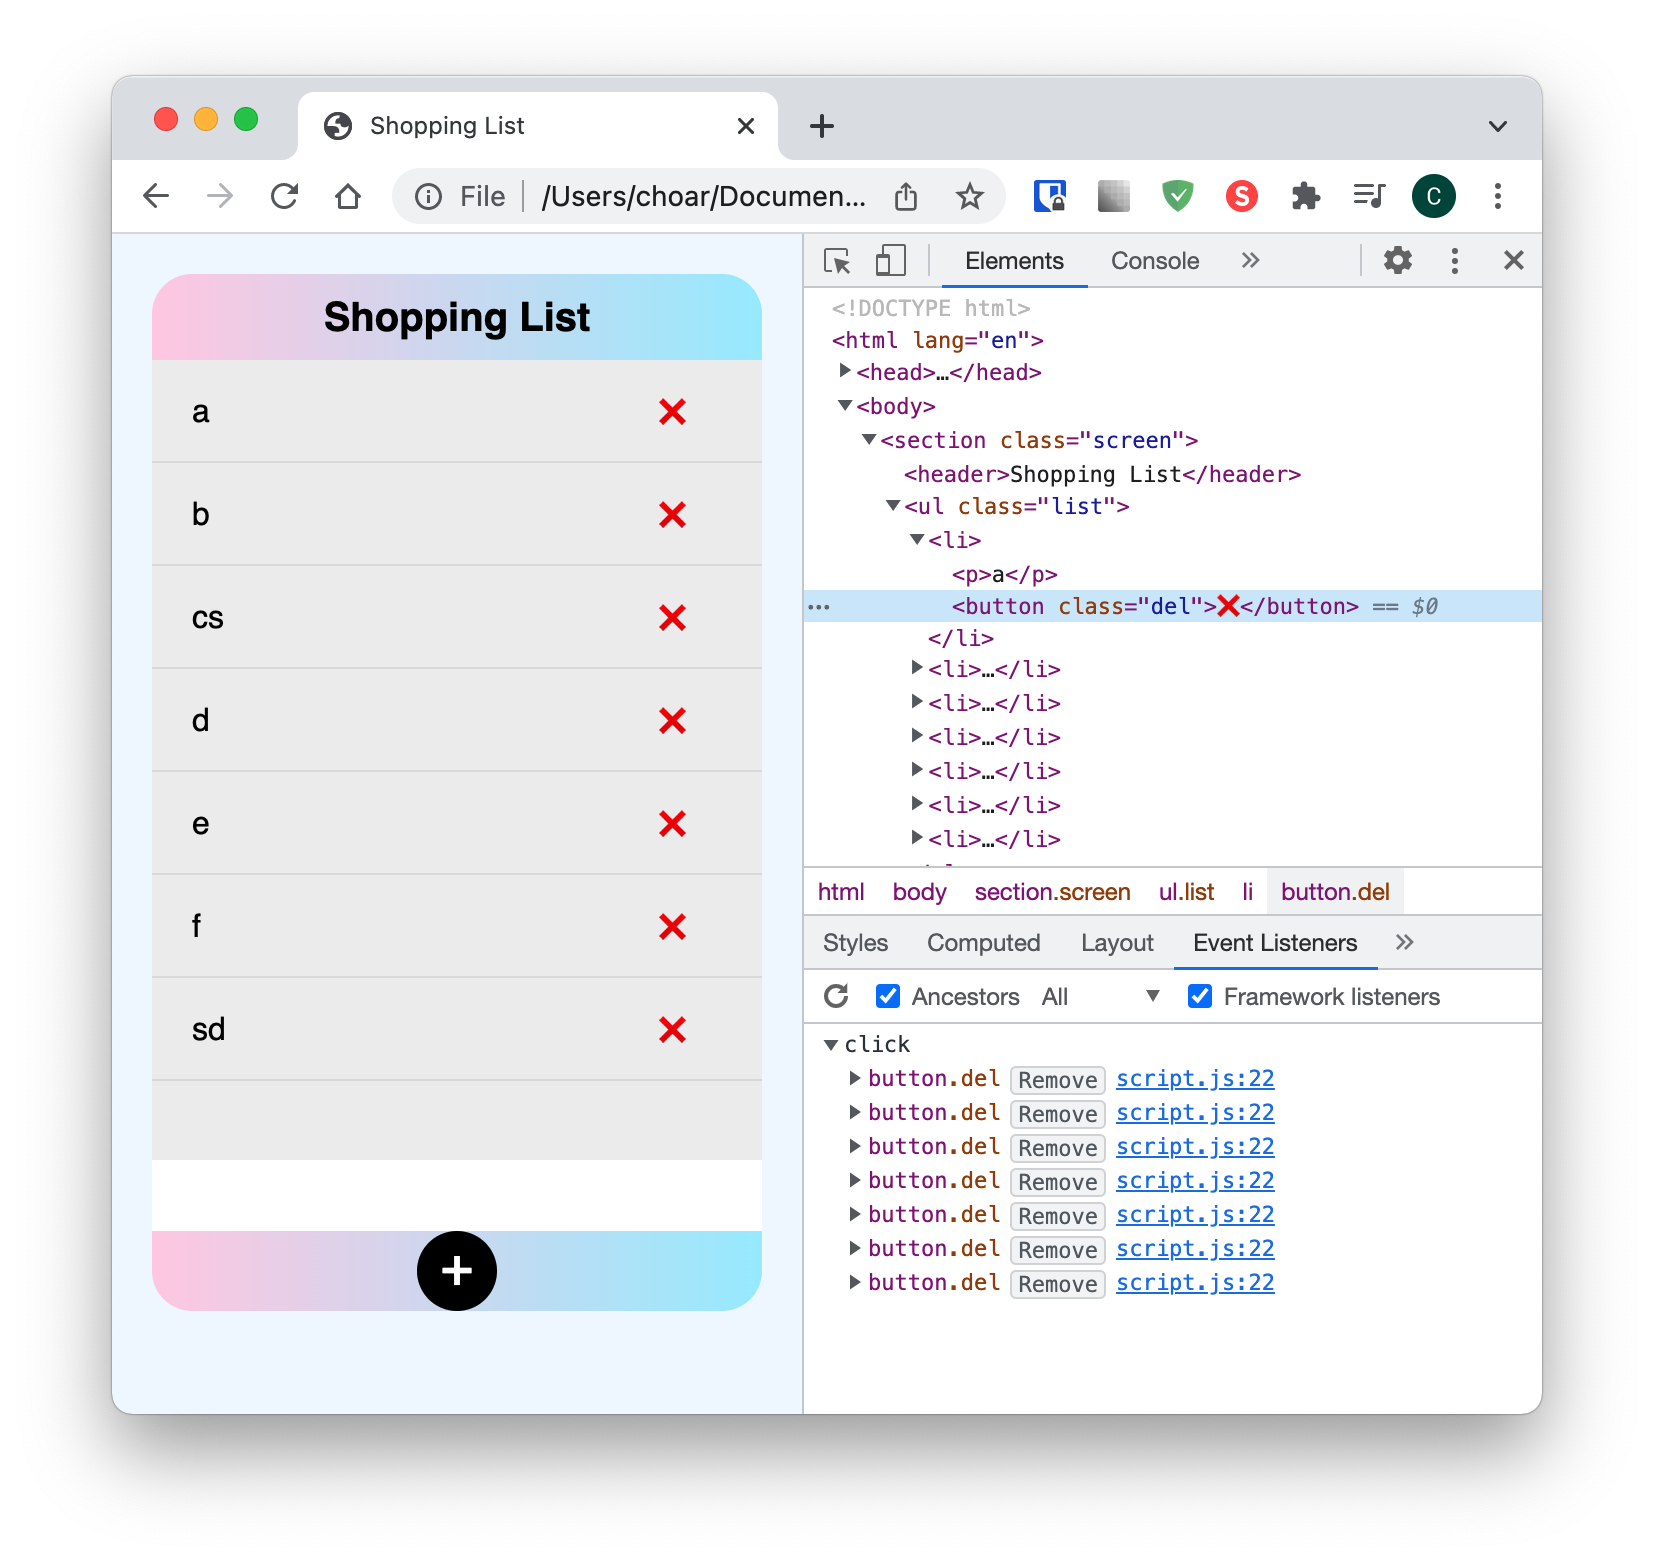Select the header Shopping List node

[1102, 474]
